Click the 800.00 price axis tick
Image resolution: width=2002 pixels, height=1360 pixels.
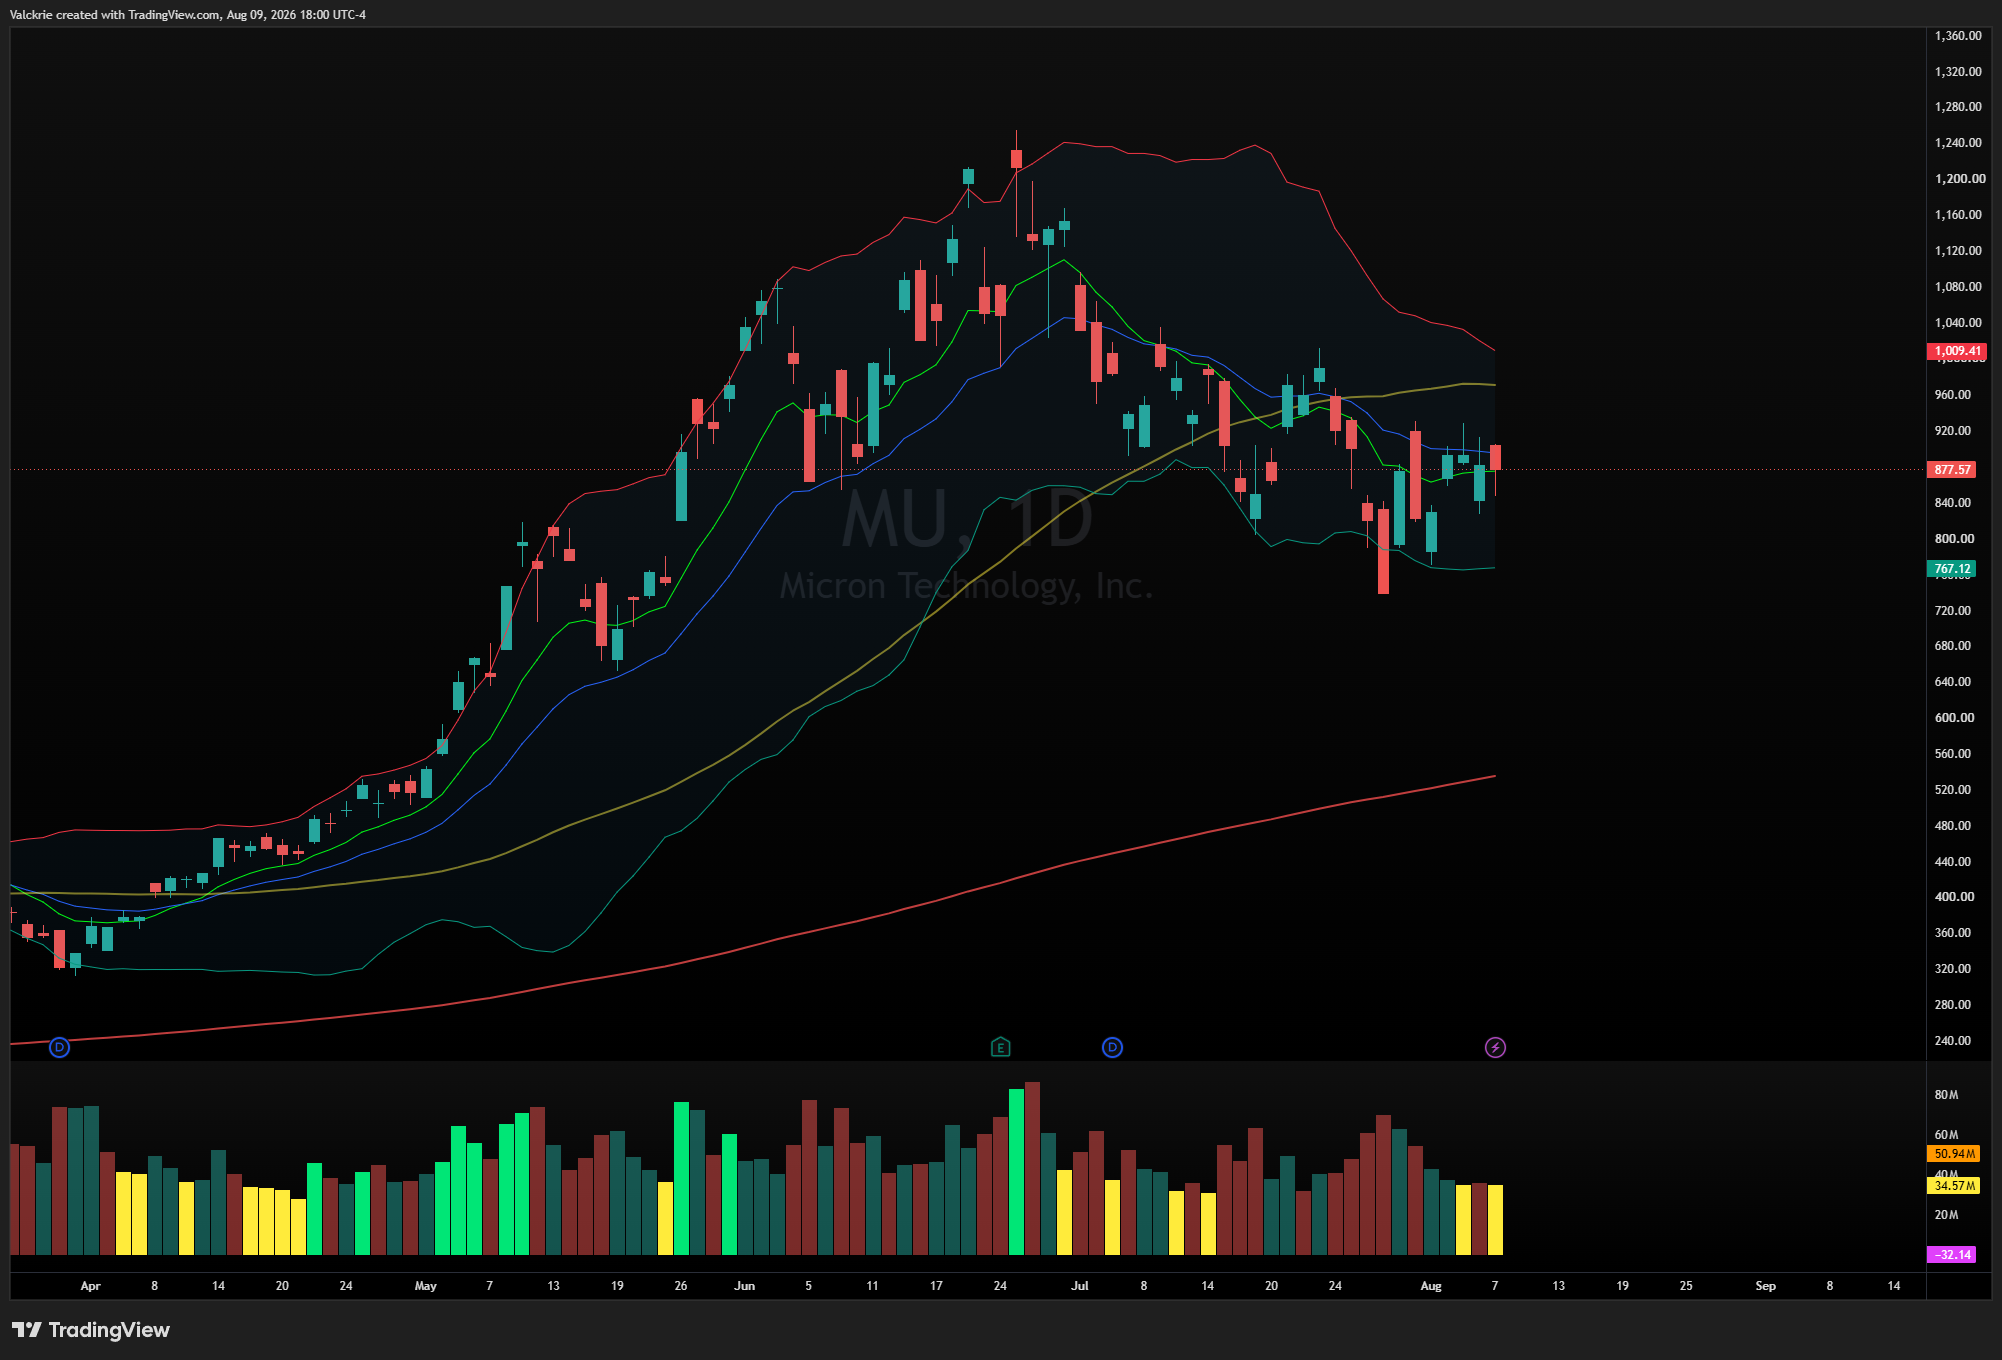[x=1953, y=539]
